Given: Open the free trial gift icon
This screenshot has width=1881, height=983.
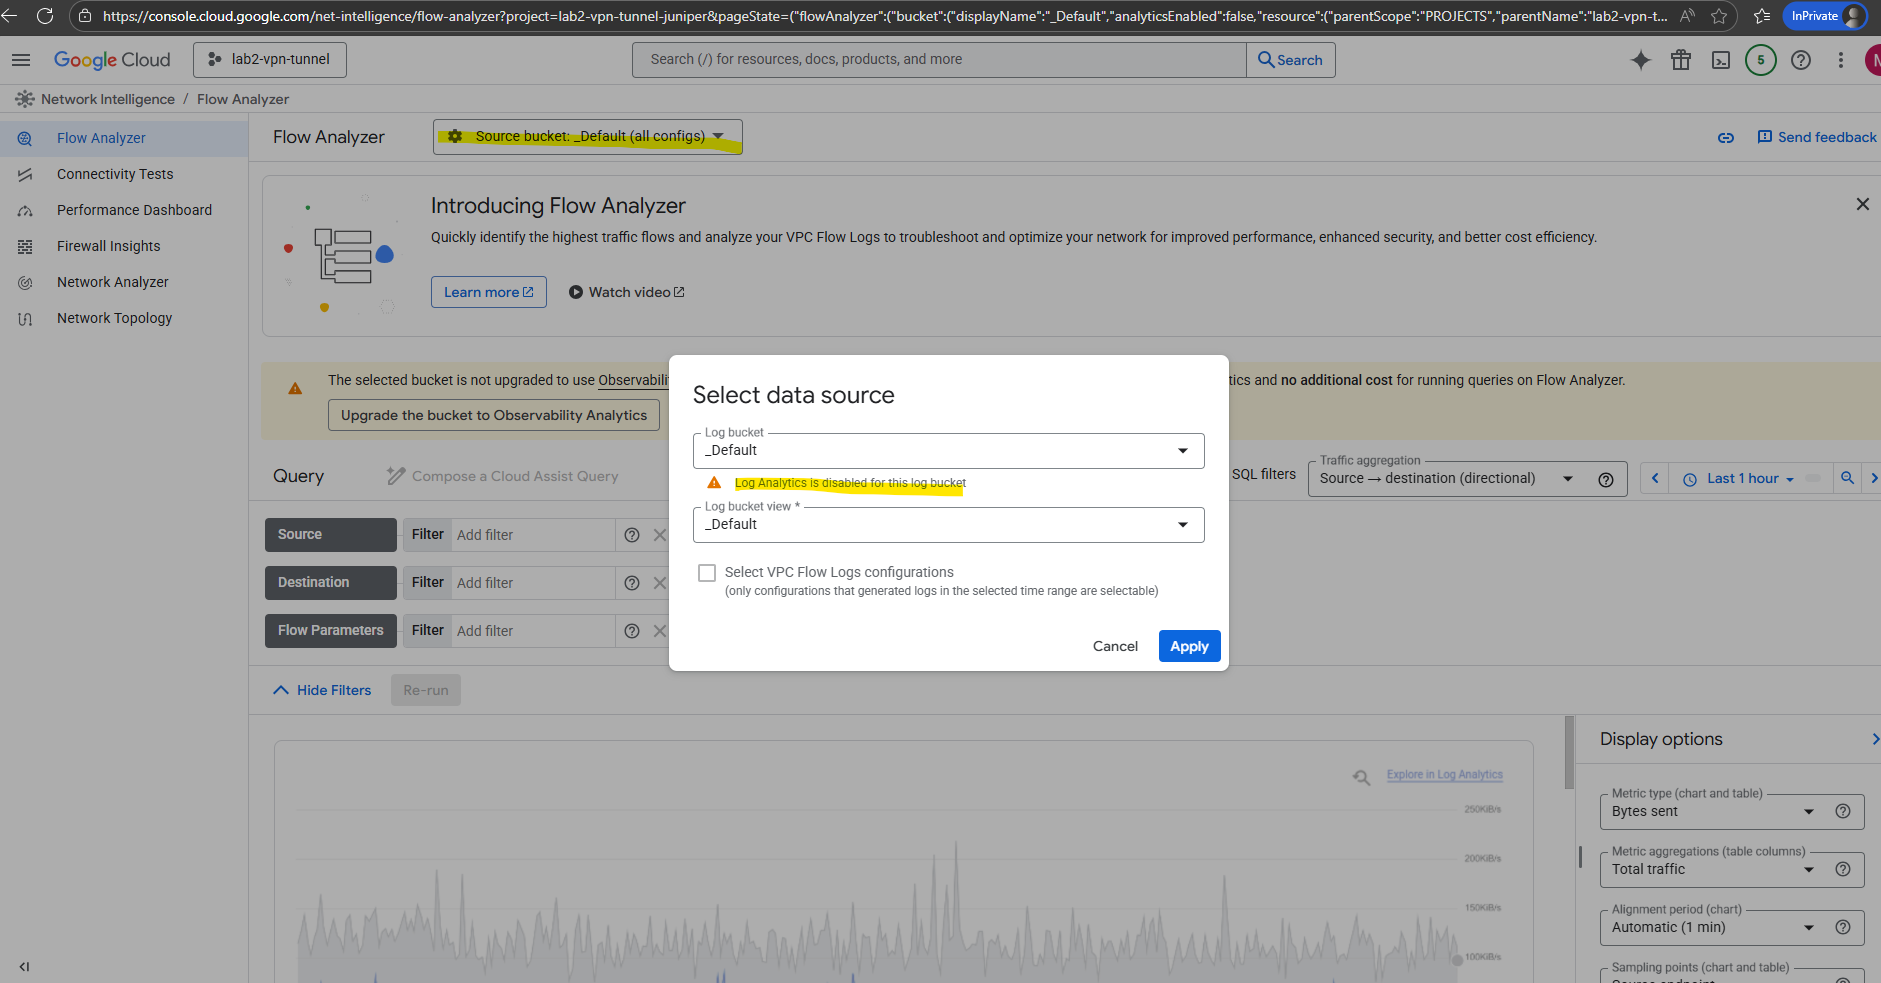Looking at the screenshot, I should [x=1681, y=60].
